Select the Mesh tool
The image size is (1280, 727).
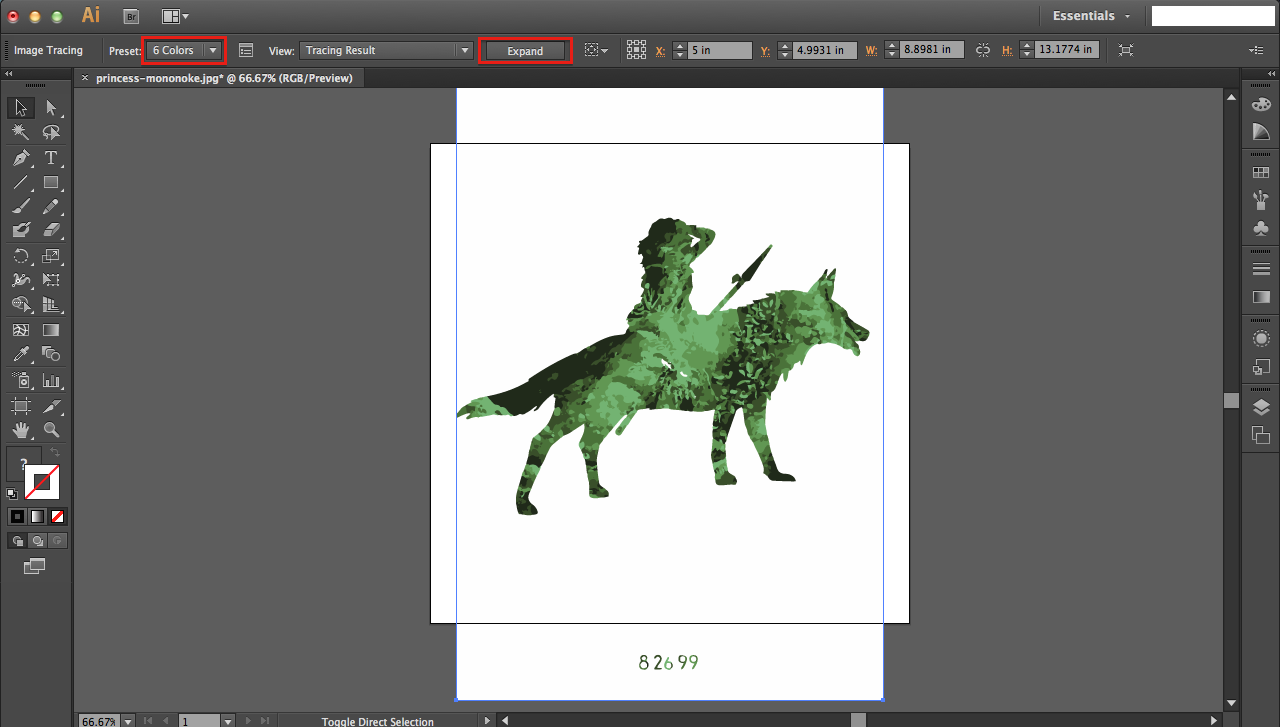[21, 330]
